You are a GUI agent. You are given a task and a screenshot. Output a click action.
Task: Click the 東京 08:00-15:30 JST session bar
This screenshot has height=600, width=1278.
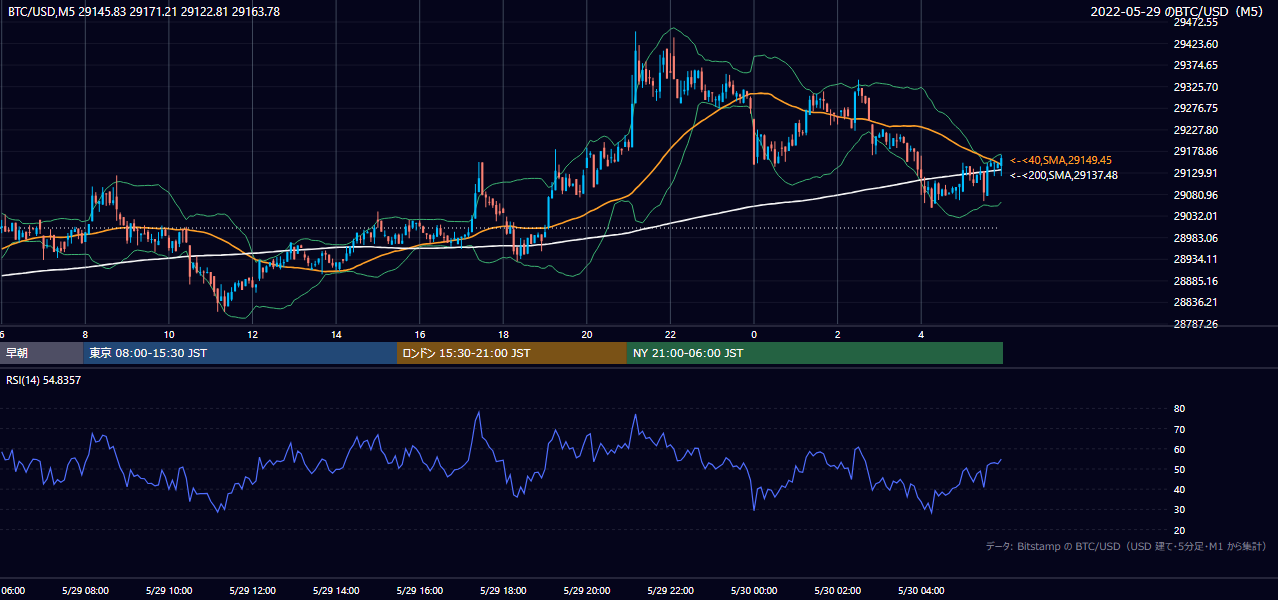coord(240,353)
